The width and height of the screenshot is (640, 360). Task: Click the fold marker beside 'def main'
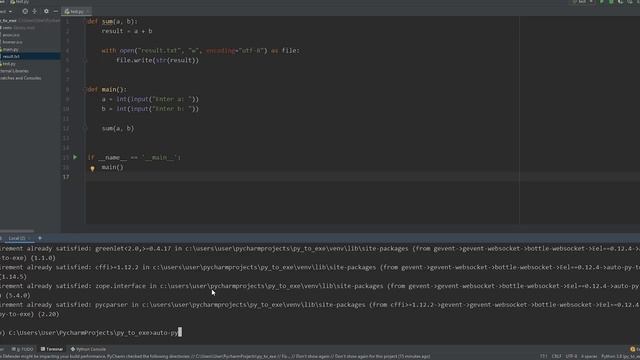click(x=84, y=89)
